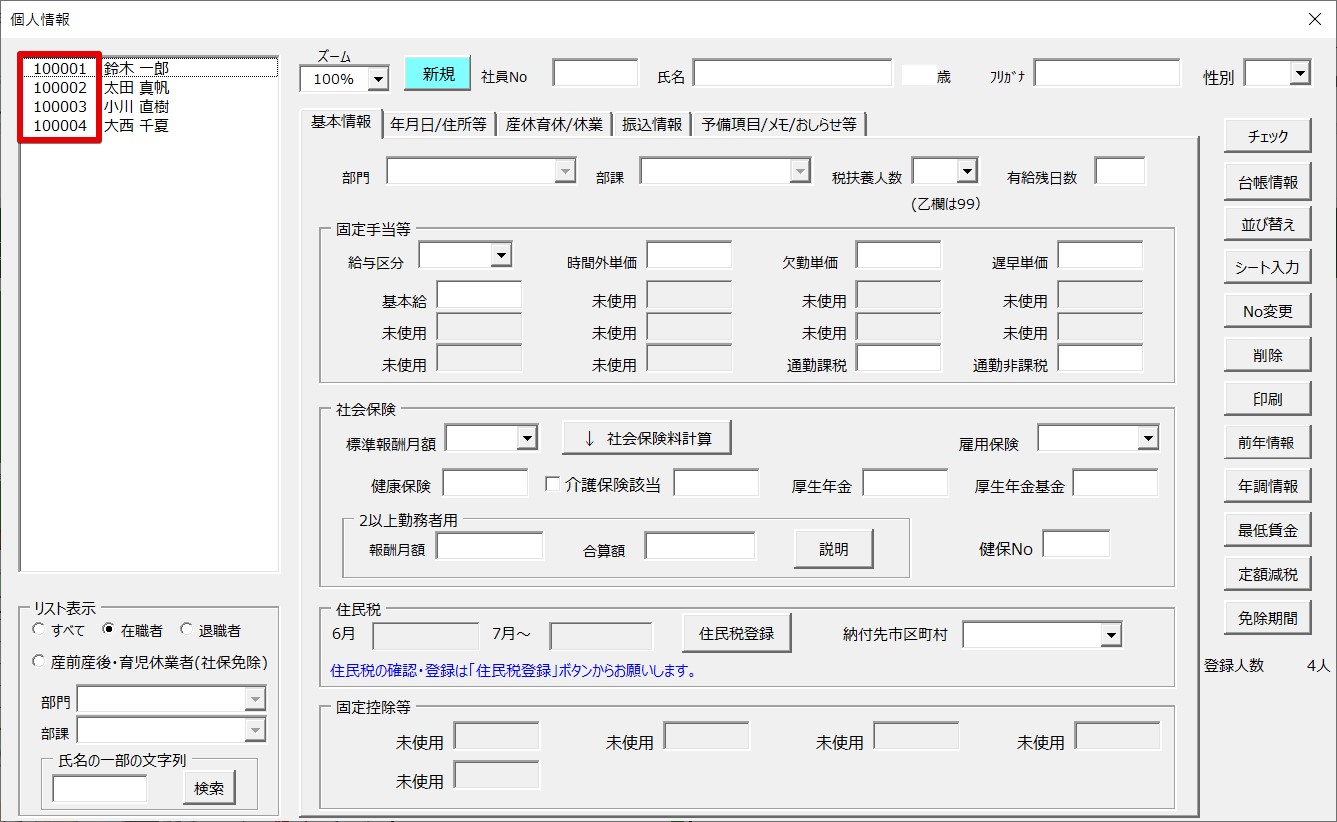Run 社会保険料計算 calculation button
This screenshot has height=822, width=1337.
647,438
